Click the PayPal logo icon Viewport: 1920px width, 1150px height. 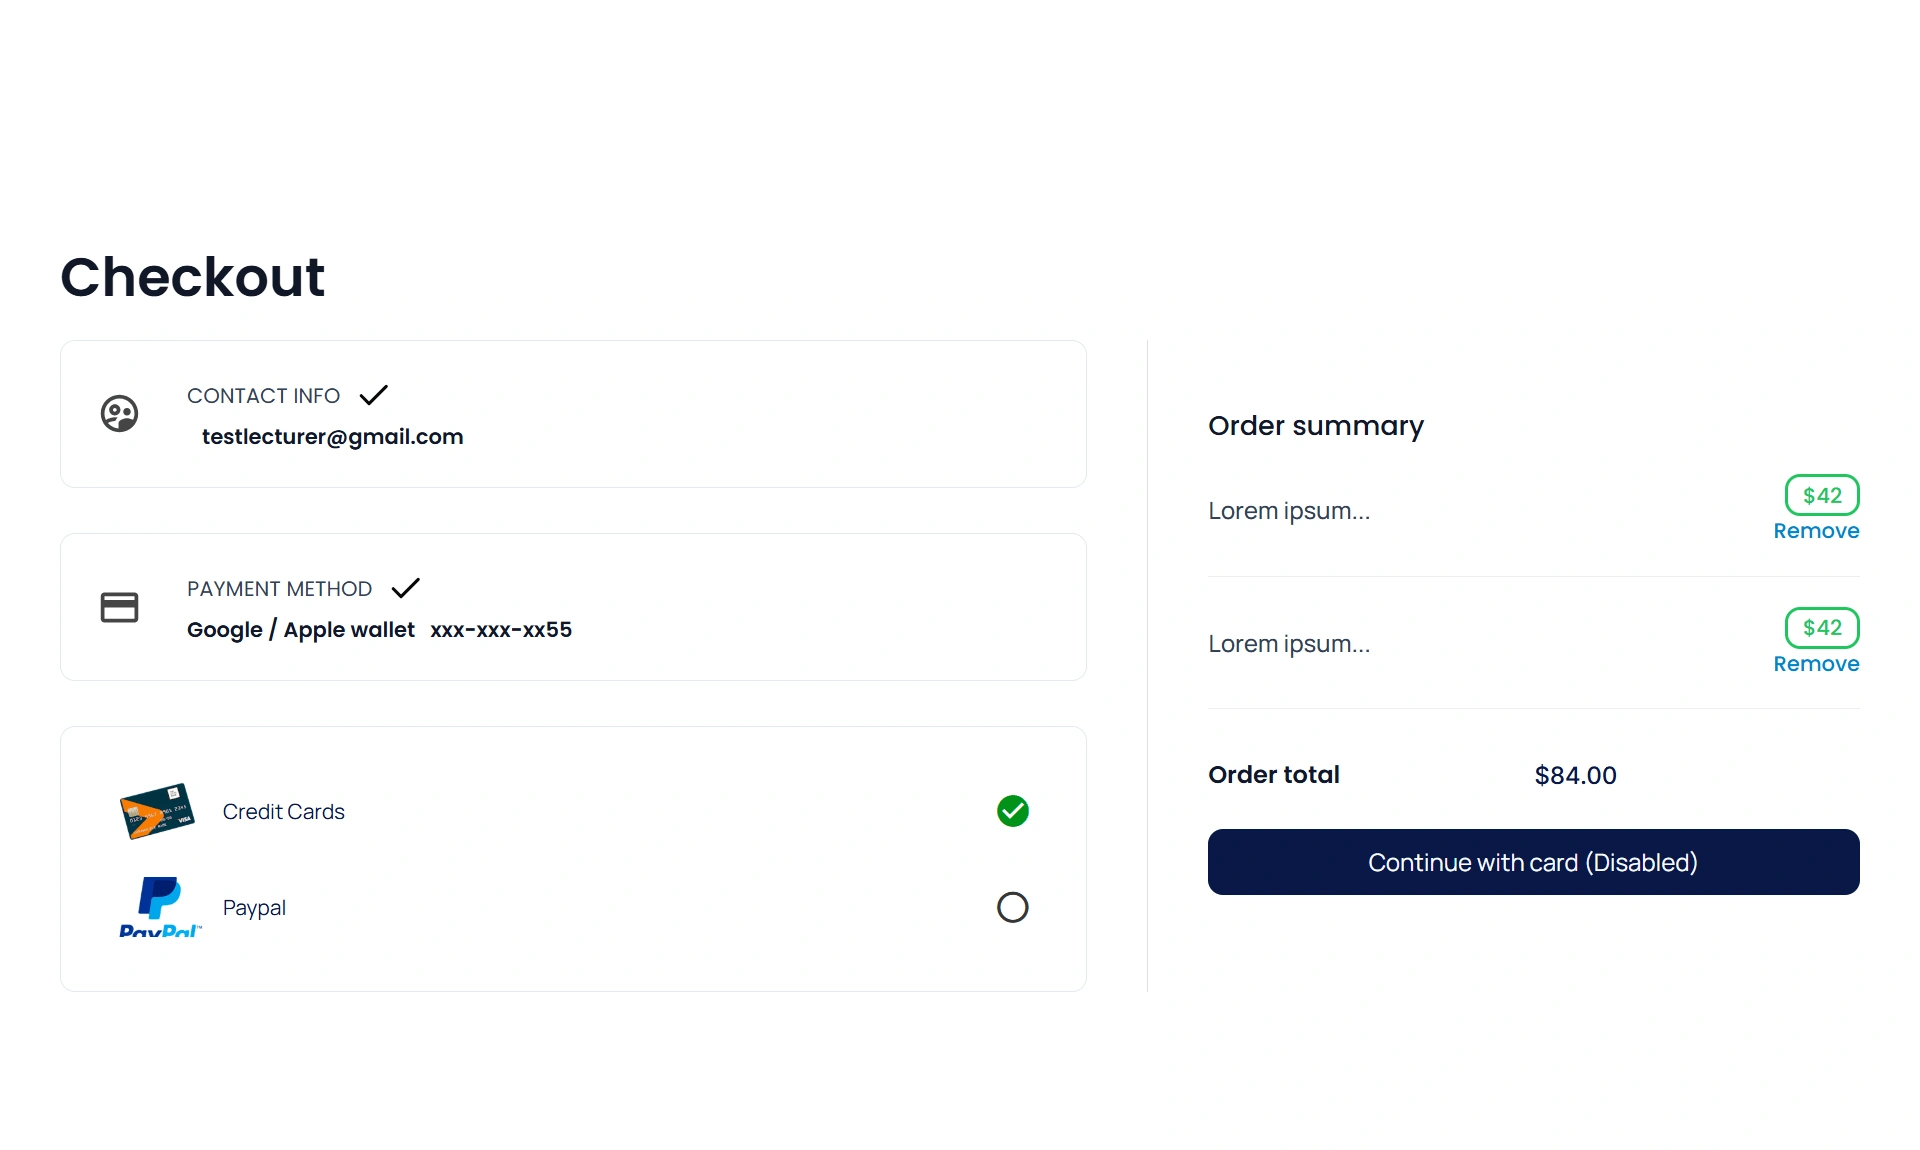pyautogui.click(x=160, y=906)
